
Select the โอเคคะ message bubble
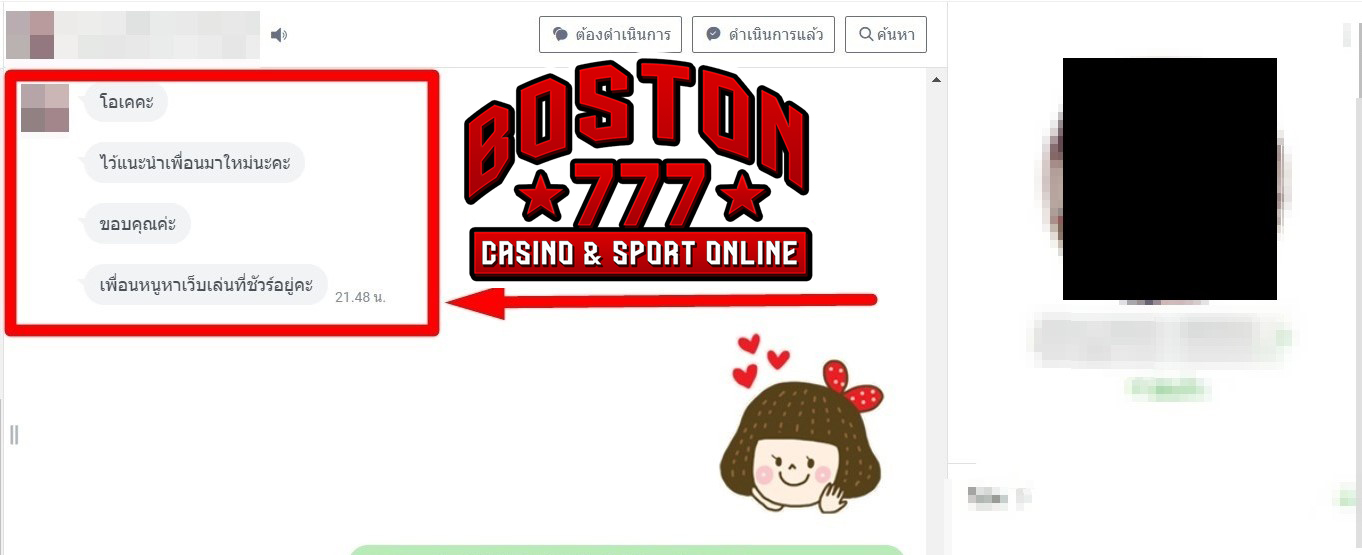coord(126,102)
